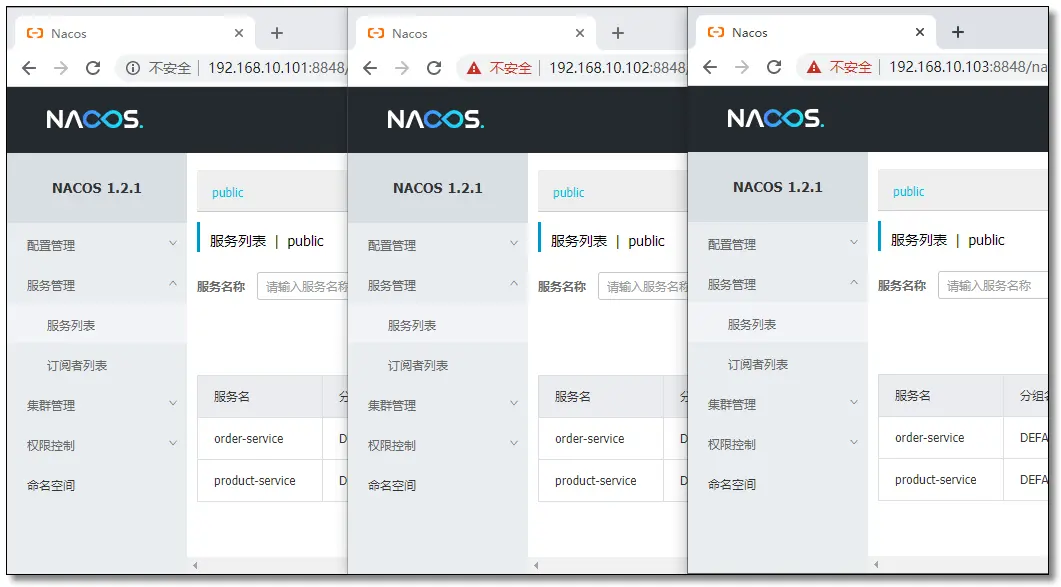Click product-service in the 192.168.10.103 service table
Image resolution: width=1061 pixels, height=587 pixels.
coord(935,479)
